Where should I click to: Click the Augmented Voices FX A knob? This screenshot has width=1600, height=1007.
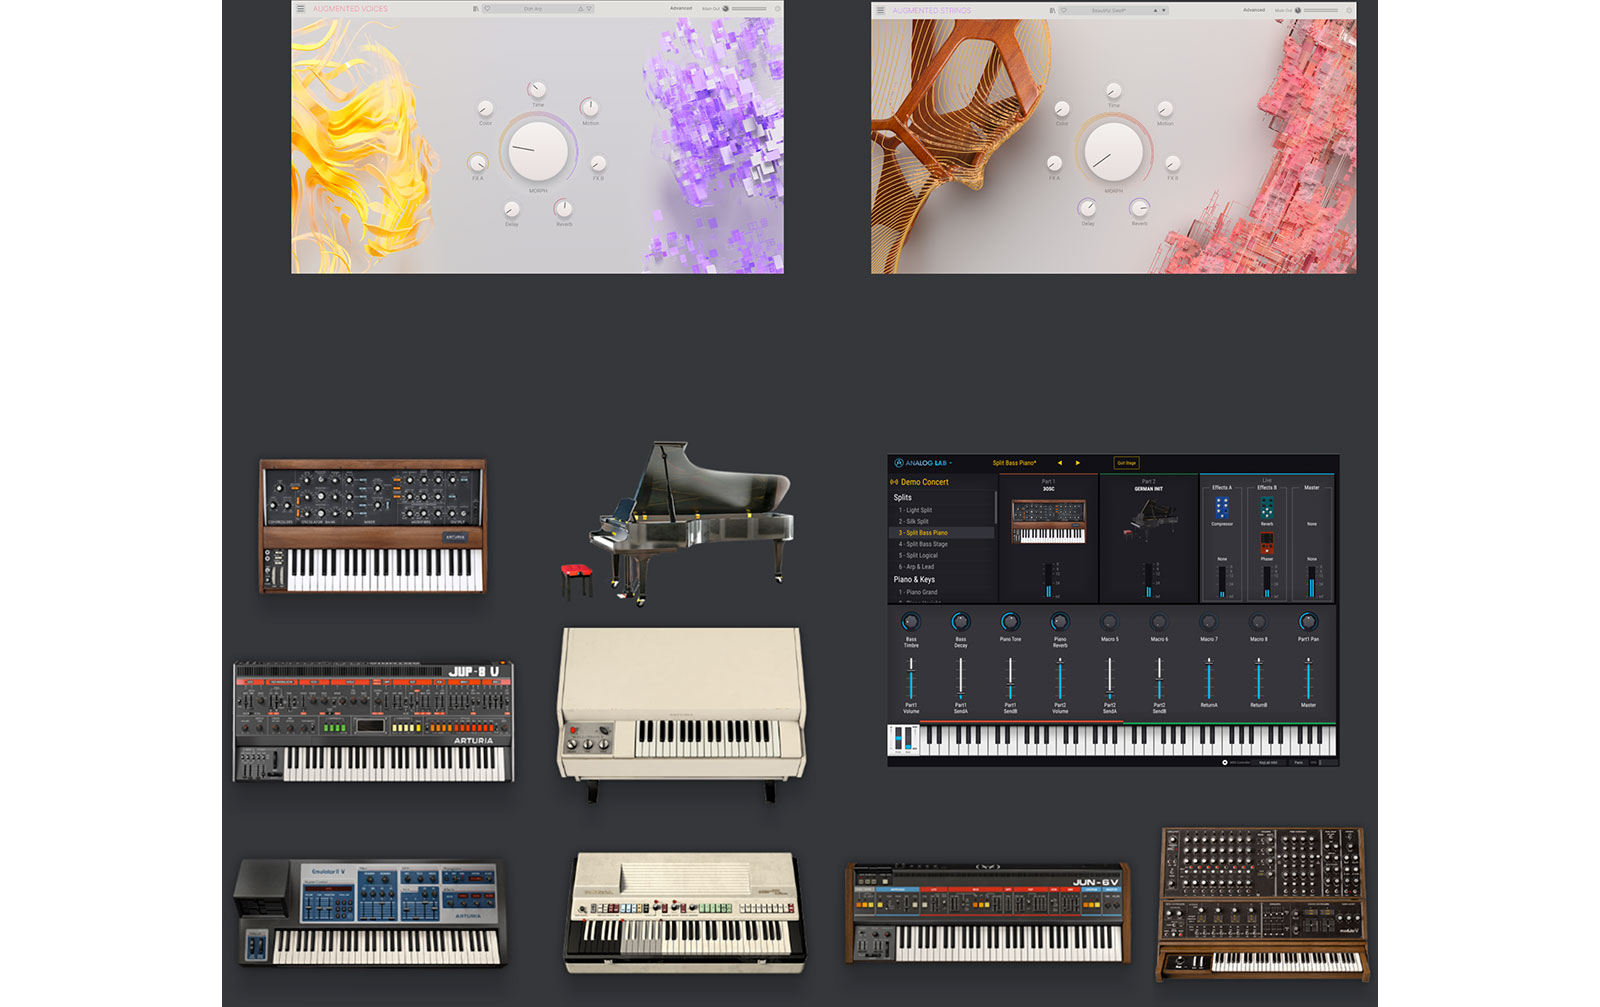click(478, 163)
